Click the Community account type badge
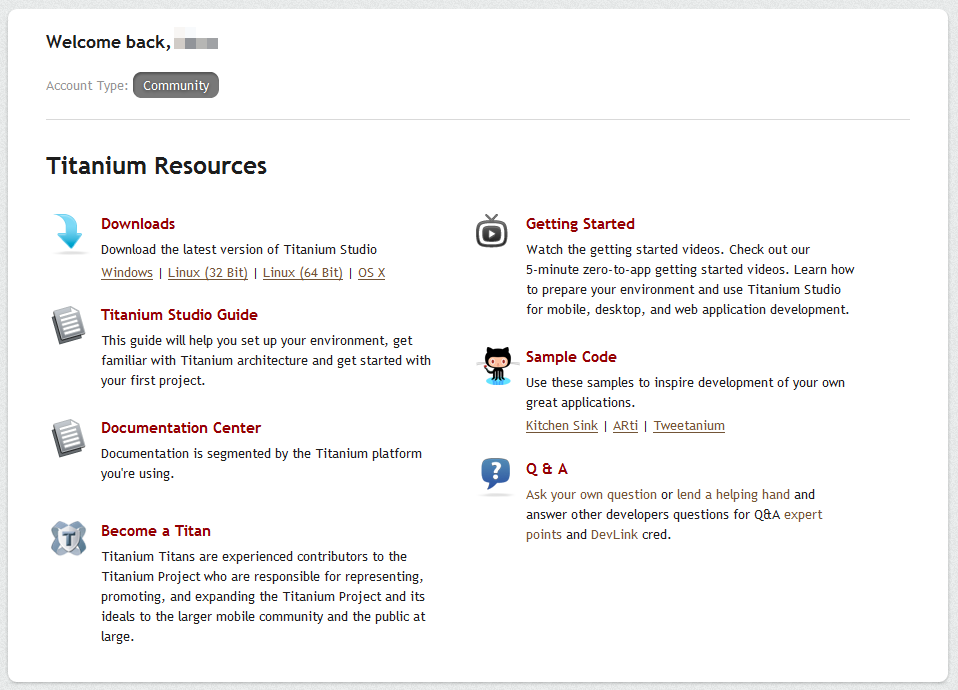 (x=176, y=86)
